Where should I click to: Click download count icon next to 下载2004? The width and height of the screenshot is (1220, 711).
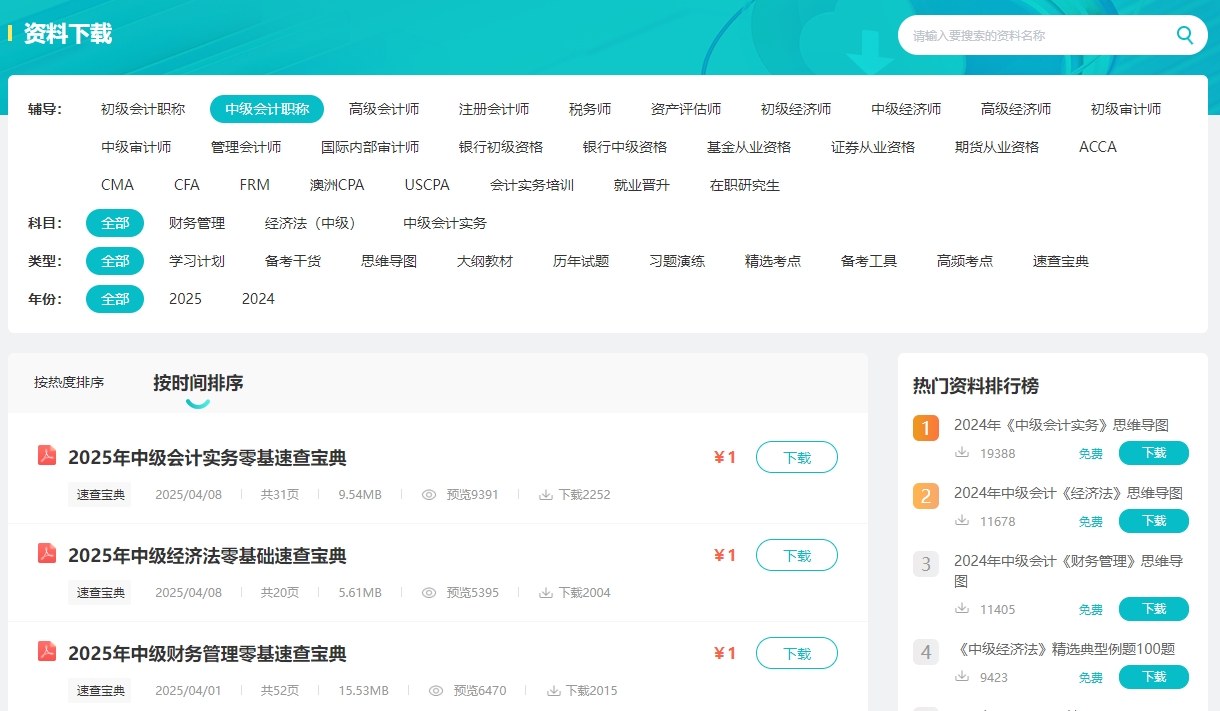(546, 593)
